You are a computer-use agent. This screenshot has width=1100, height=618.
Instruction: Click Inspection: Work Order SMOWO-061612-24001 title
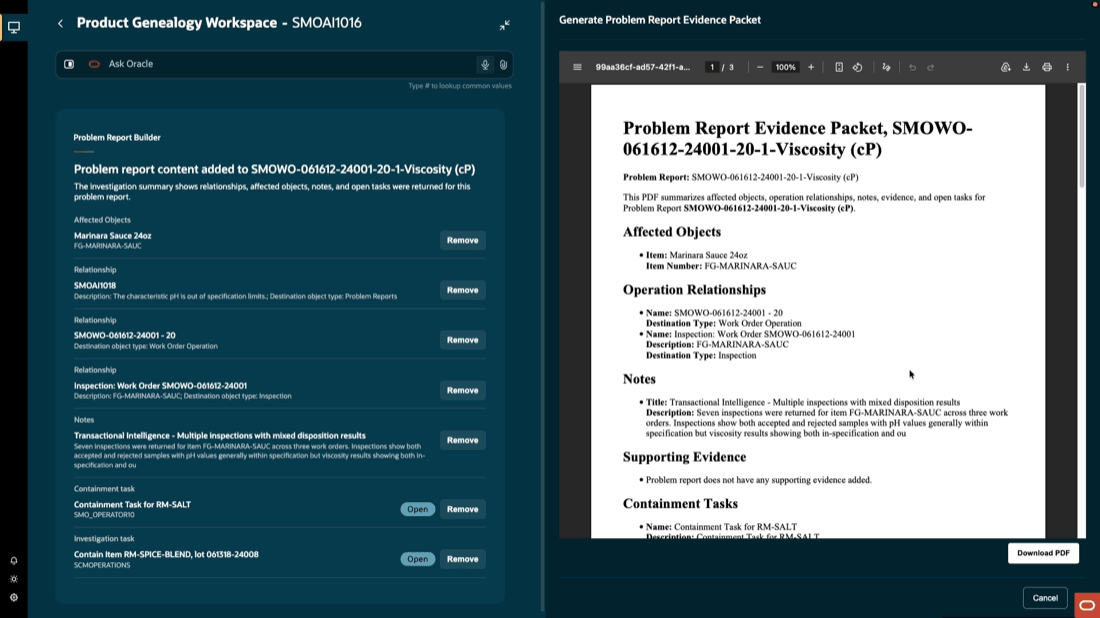pyautogui.click(x=160, y=386)
